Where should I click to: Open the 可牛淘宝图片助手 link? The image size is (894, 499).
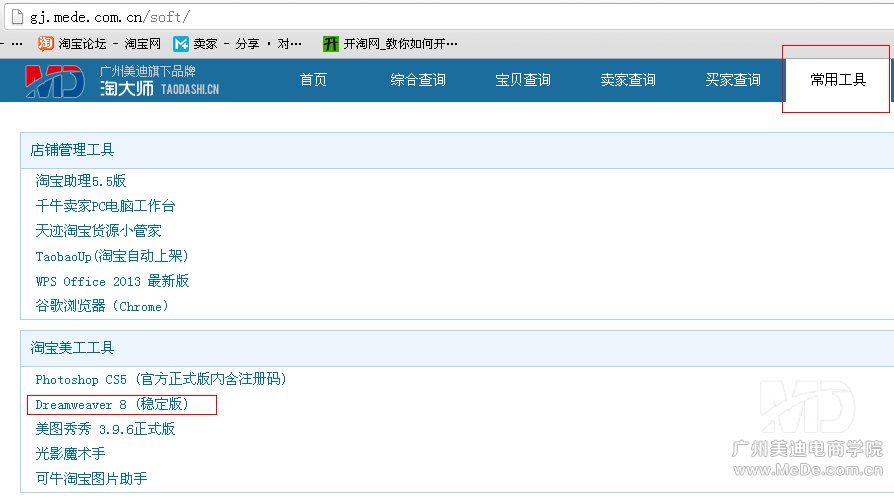(x=91, y=478)
